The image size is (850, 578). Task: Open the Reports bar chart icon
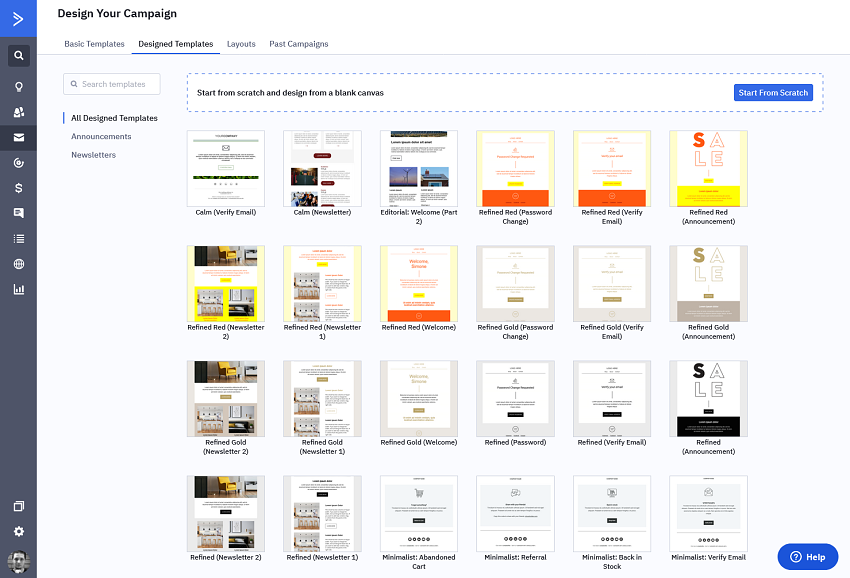click(x=18, y=289)
